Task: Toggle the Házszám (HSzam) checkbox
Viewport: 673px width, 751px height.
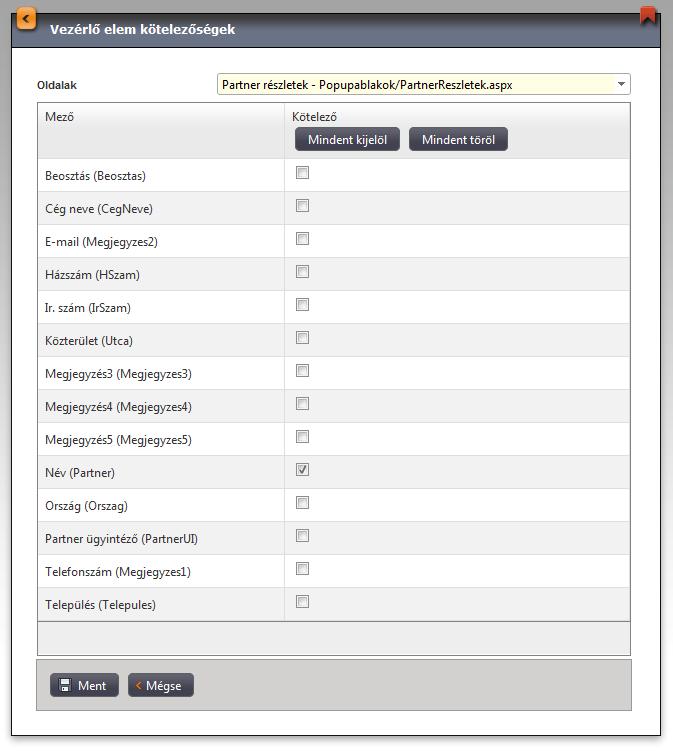Action: click(302, 272)
